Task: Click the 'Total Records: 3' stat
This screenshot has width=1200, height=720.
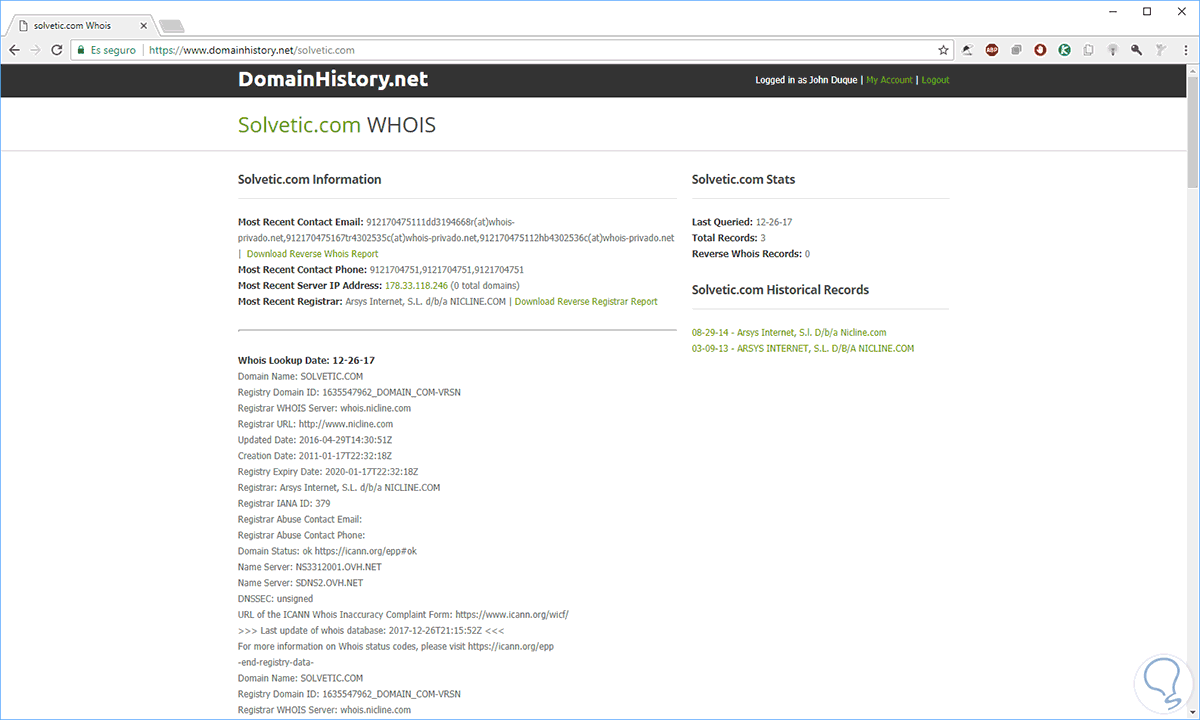Action: pos(729,238)
